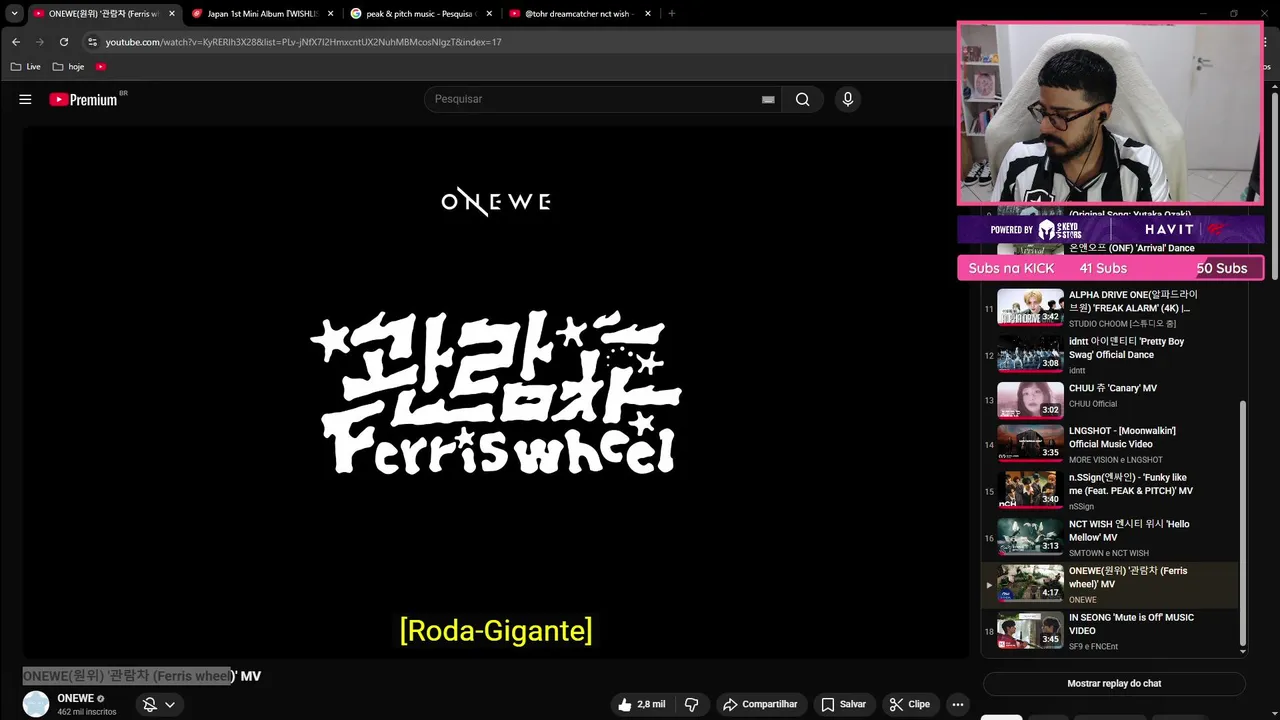
Task: Toggle the notification bell for ONEWE
Action: 150,704
